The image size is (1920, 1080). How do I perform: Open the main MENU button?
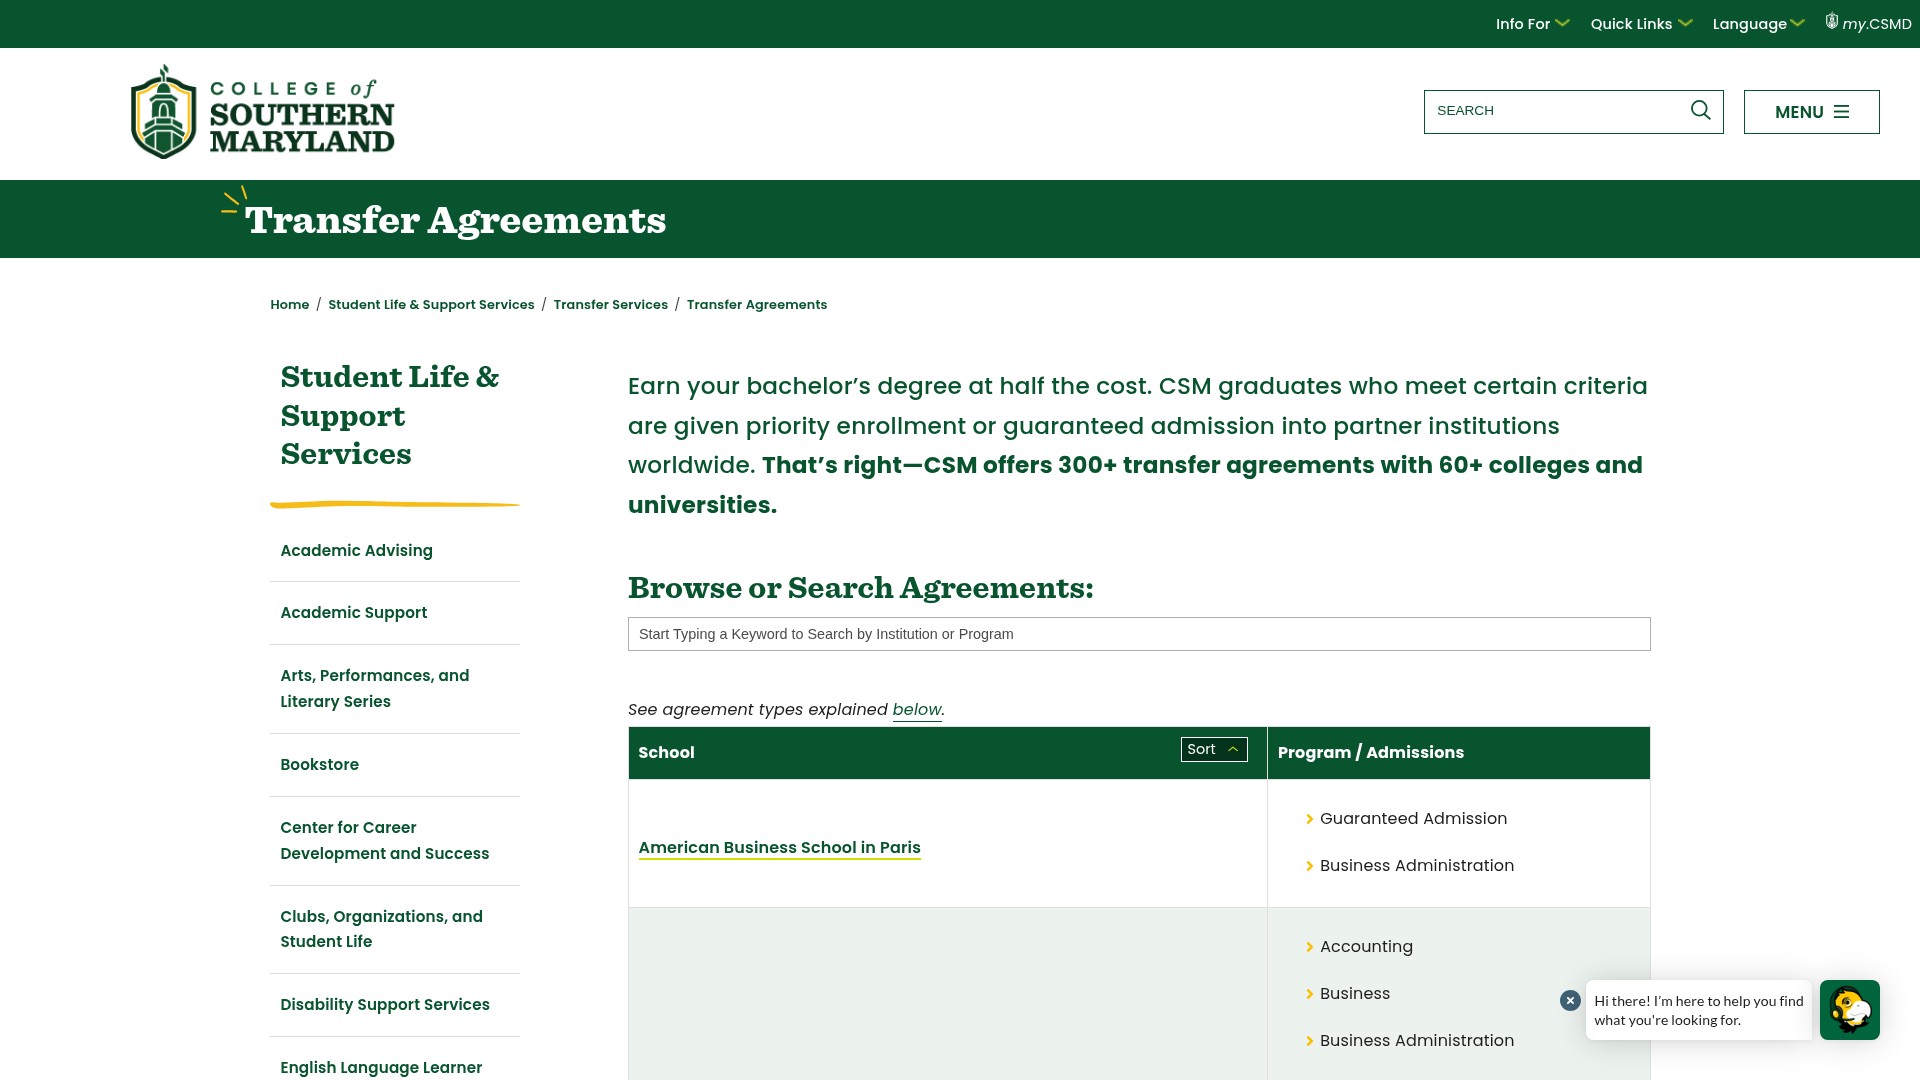pos(1811,112)
